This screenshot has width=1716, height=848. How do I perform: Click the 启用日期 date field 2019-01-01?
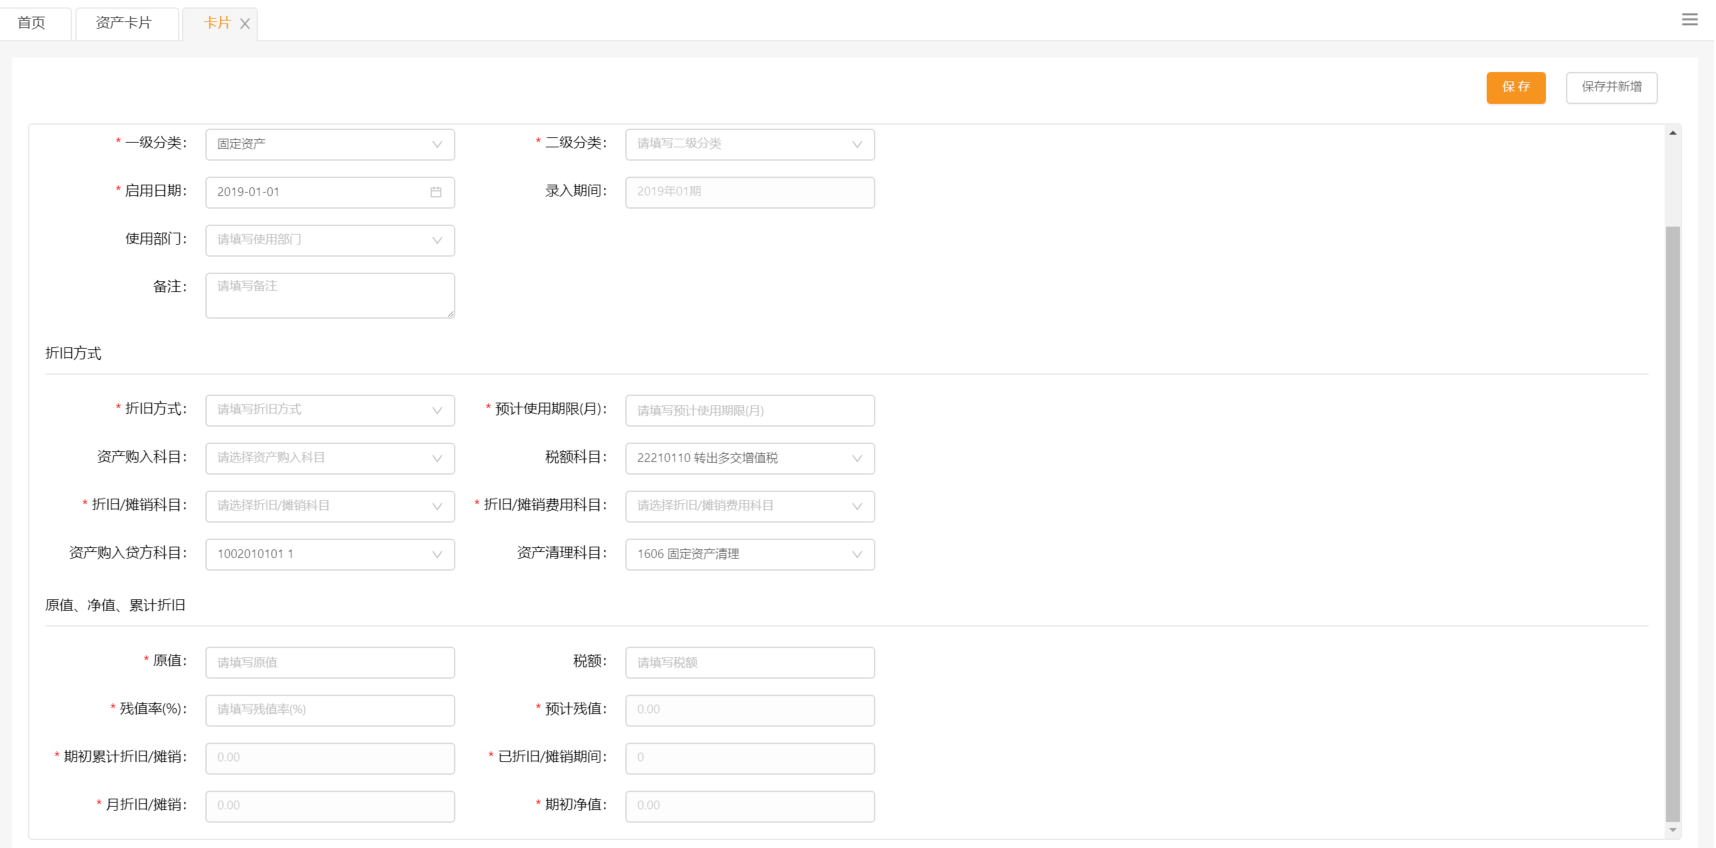pos(330,192)
